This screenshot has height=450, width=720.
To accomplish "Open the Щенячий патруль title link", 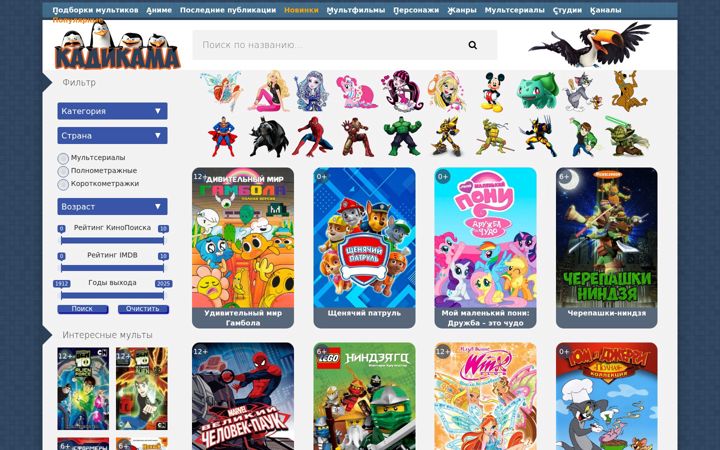I will point(364,313).
